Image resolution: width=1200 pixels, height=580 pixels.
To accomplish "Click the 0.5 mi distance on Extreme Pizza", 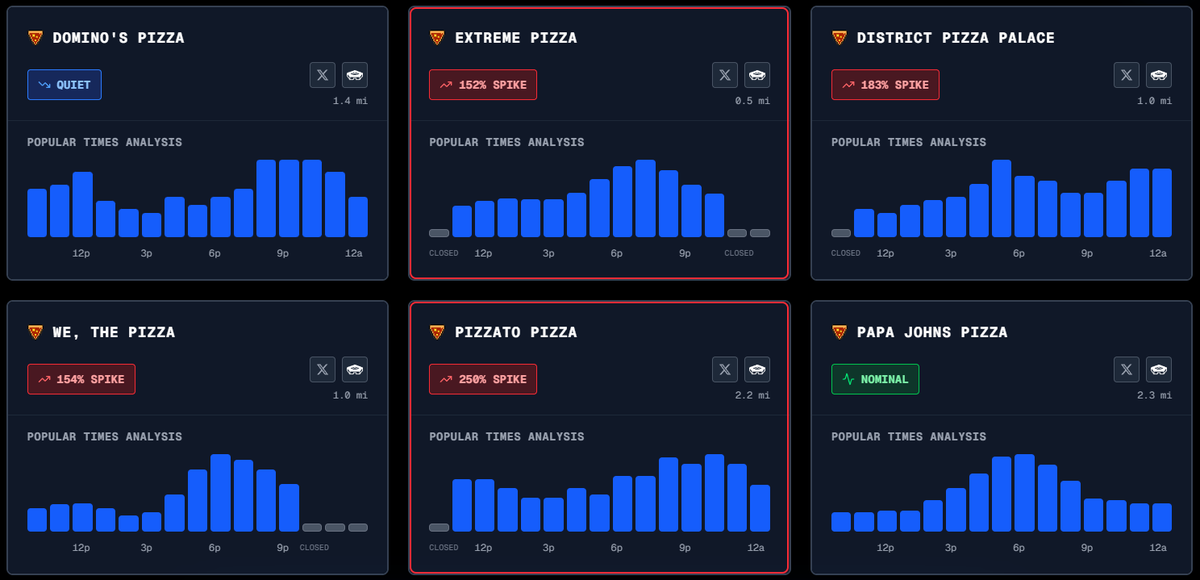I will pyautogui.click(x=752, y=101).
